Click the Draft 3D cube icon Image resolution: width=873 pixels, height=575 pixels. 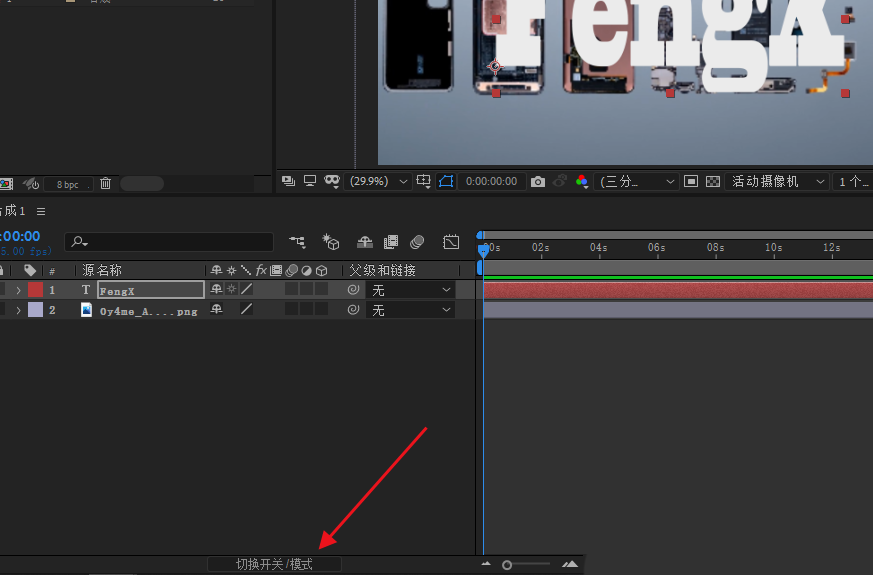point(331,242)
